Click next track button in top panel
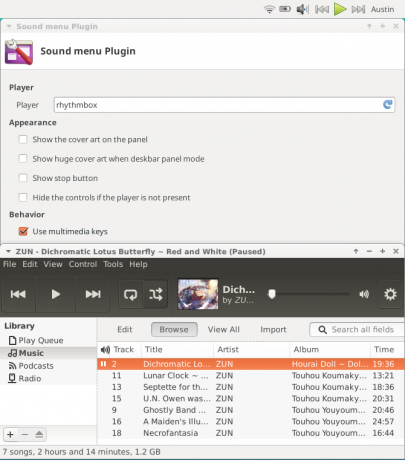The width and height of the screenshot is (405, 460). click(x=358, y=9)
